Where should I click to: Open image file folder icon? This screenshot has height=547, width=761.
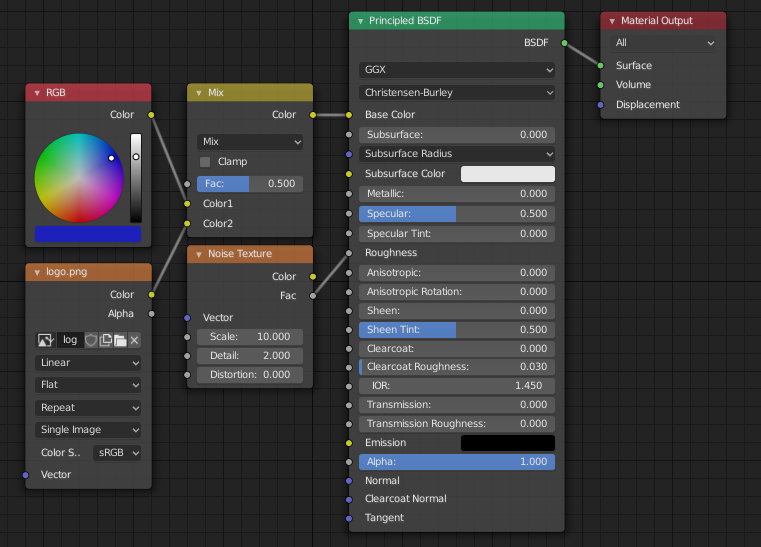click(120, 340)
